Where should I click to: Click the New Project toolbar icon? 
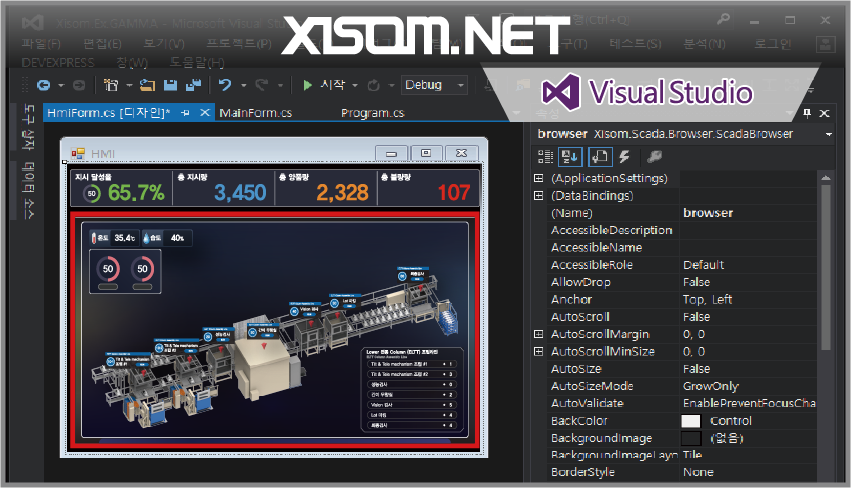pos(111,85)
